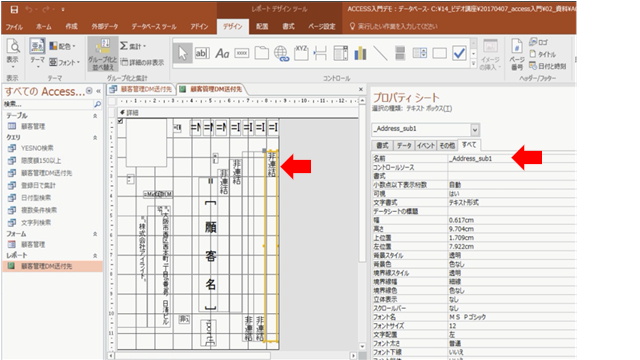Collapse navigation pane with double-chevron button
The width and height of the screenshot is (640, 360).
point(98,91)
